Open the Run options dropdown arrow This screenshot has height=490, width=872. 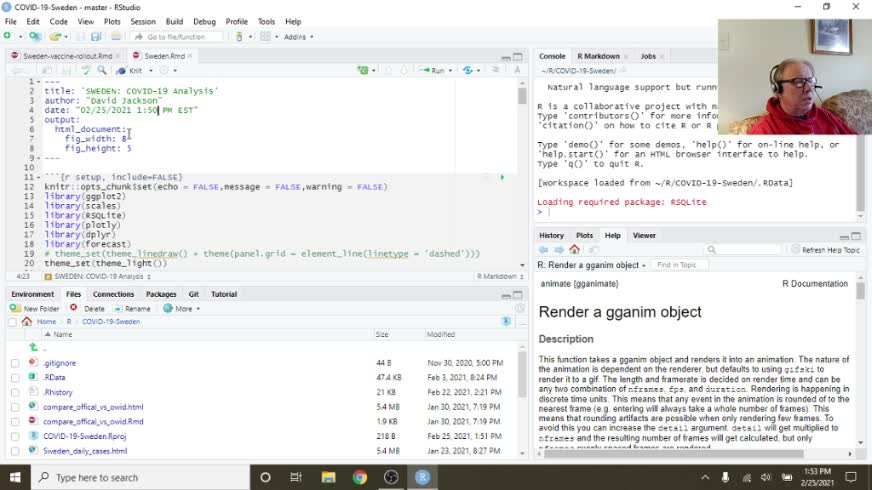coord(450,71)
